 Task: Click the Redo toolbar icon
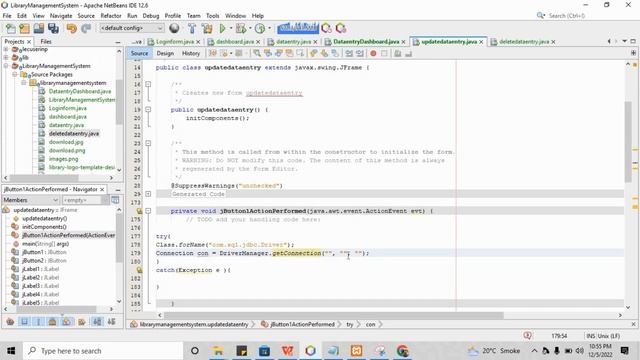86,28
